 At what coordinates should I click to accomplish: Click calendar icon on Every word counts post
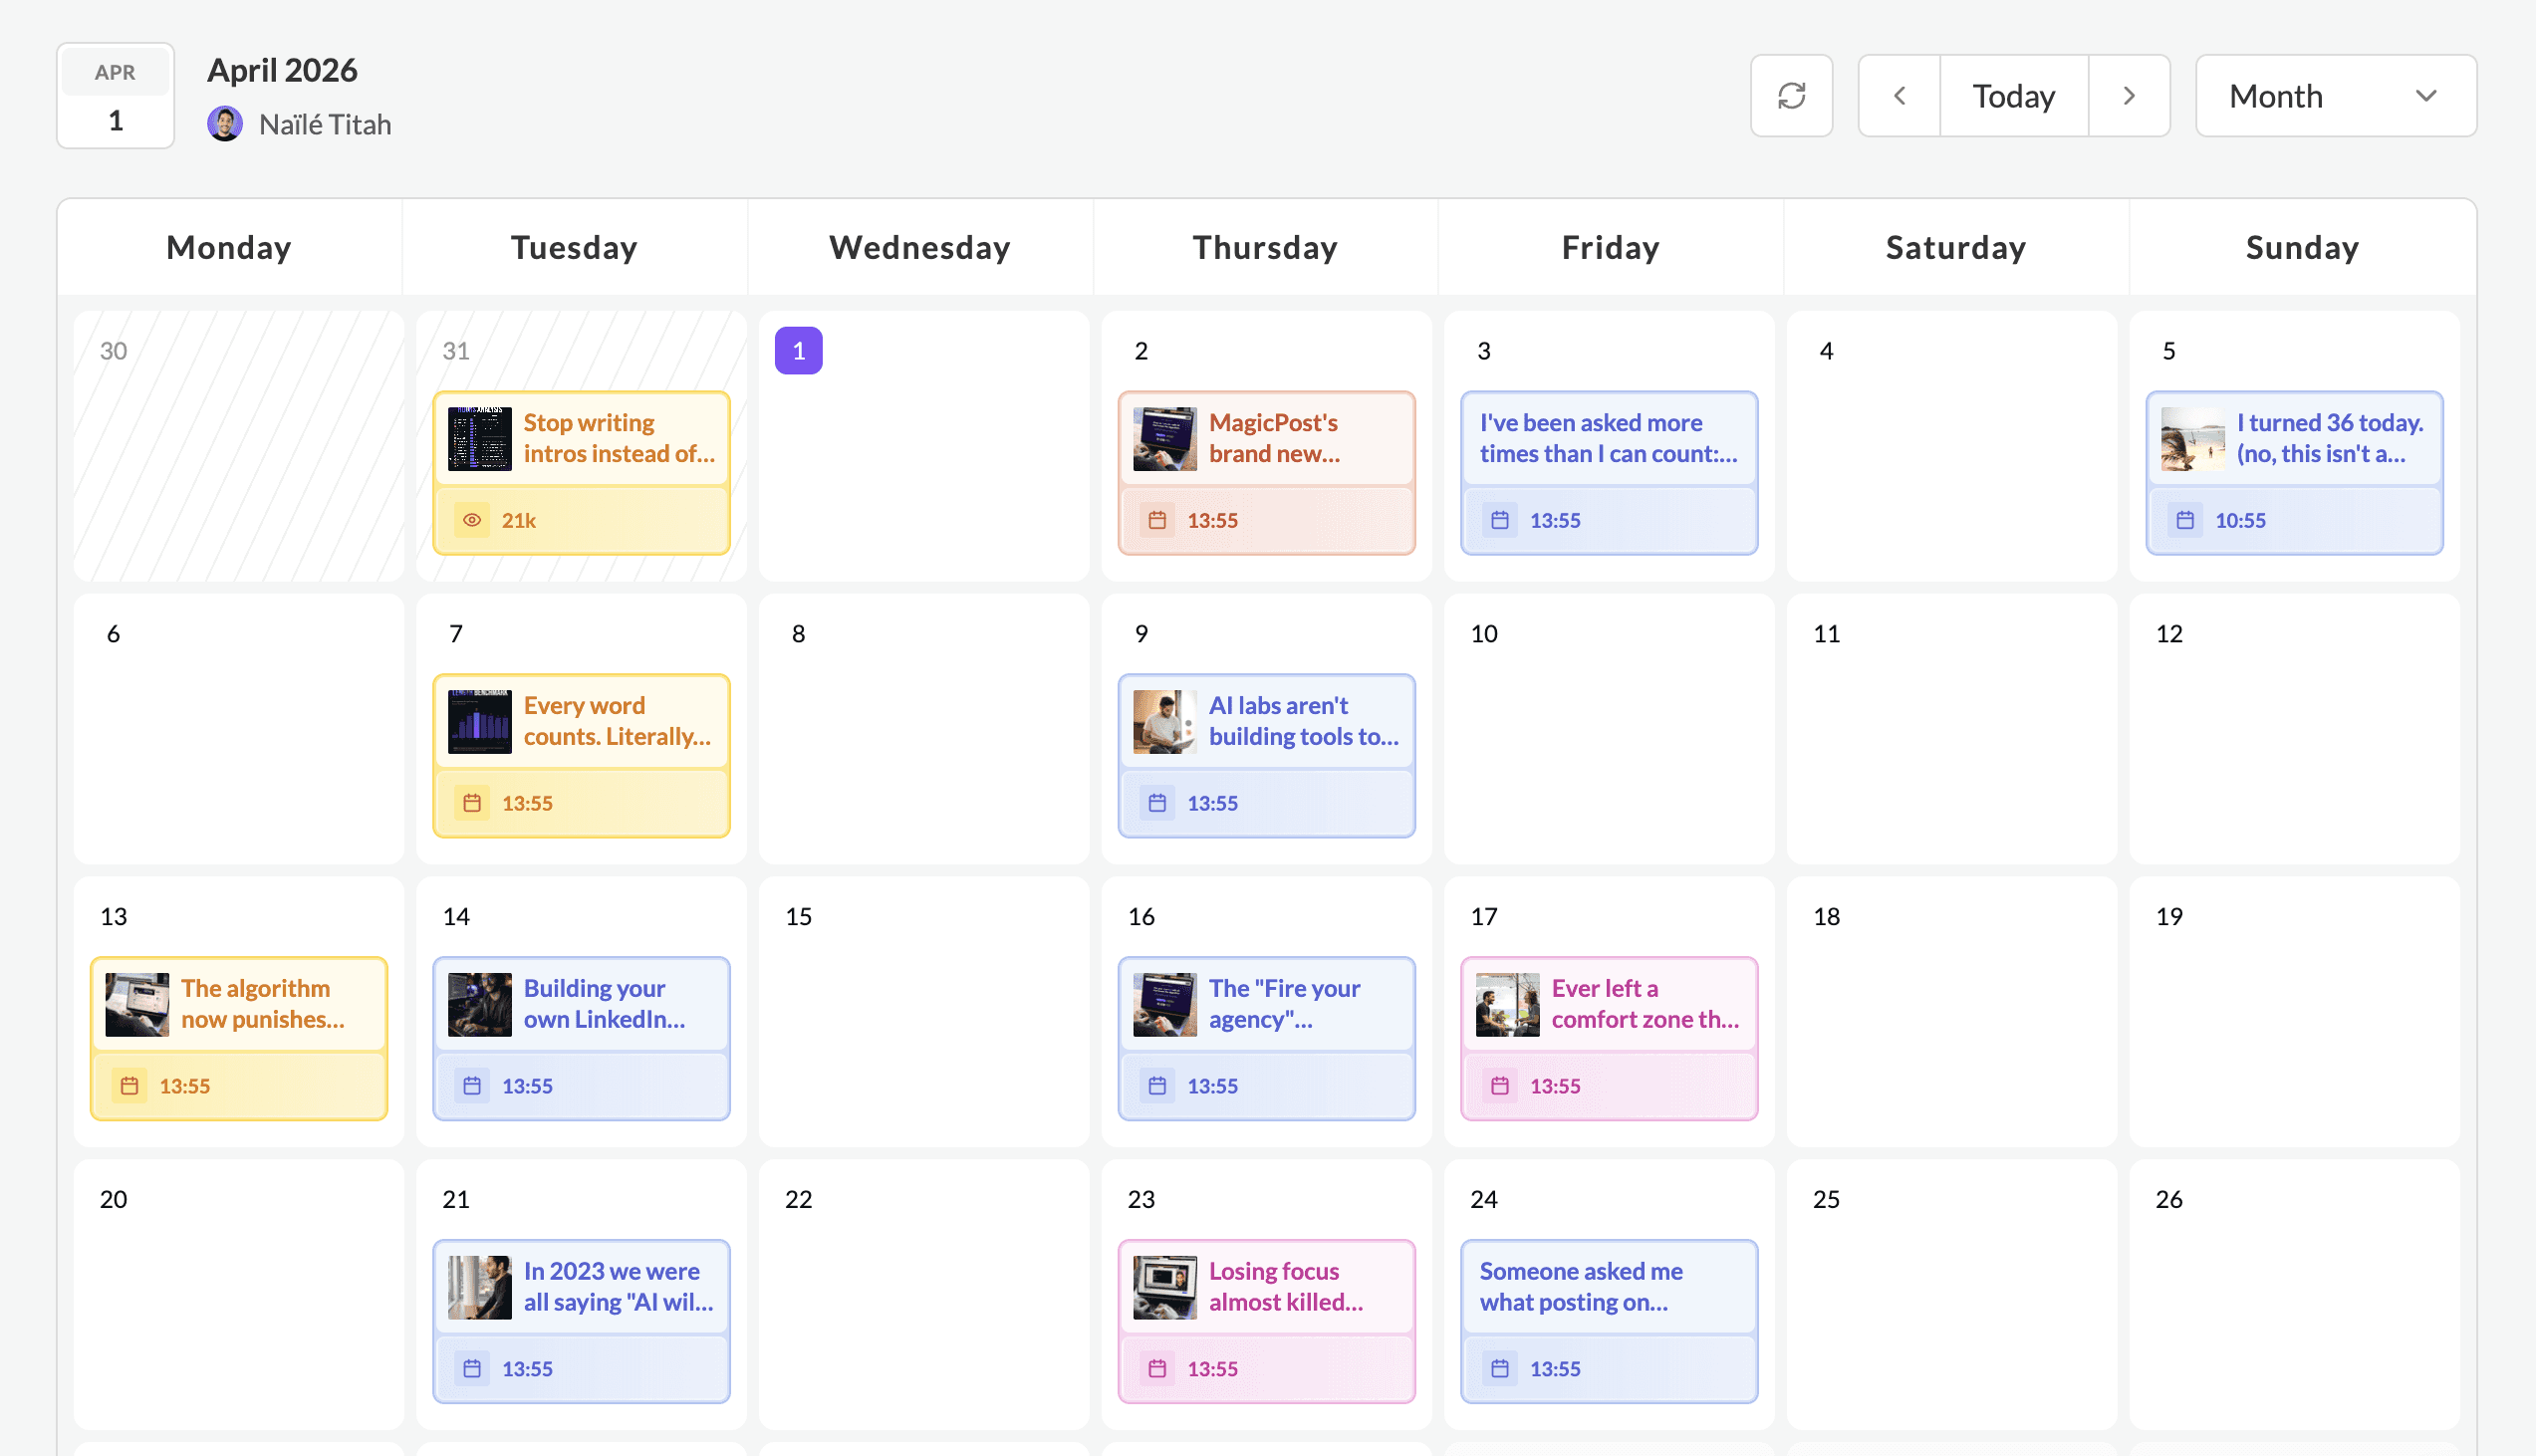pos(472,803)
